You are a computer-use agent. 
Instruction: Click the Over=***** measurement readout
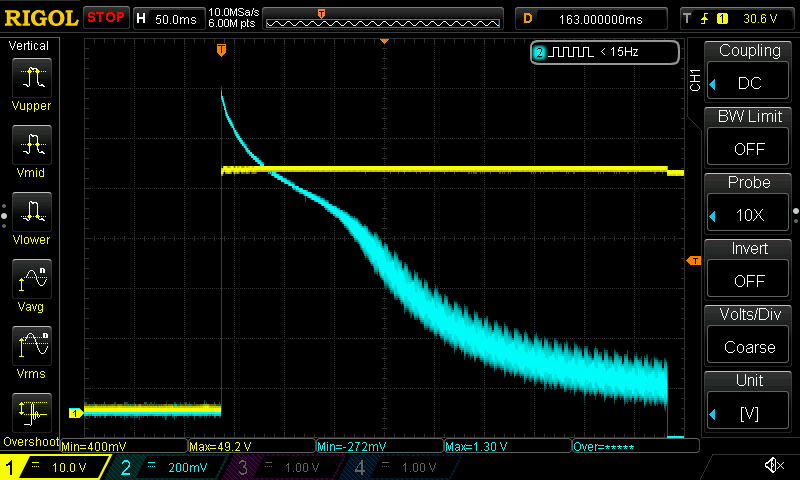click(x=636, y=446)
